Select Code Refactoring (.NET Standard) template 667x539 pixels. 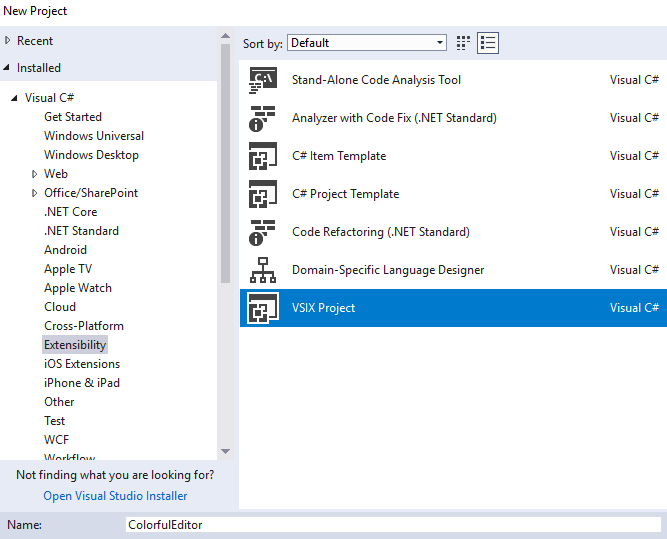pos(453,232)
